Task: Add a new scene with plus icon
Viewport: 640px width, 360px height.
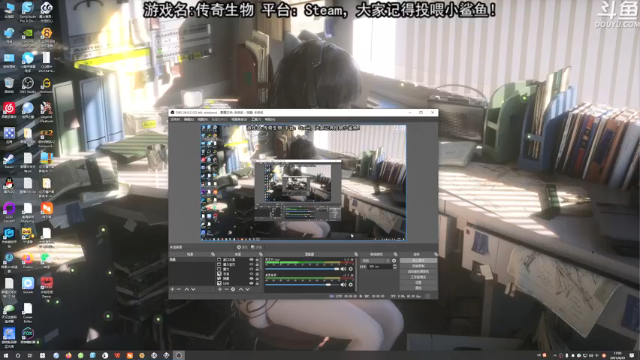Action: 172,289
